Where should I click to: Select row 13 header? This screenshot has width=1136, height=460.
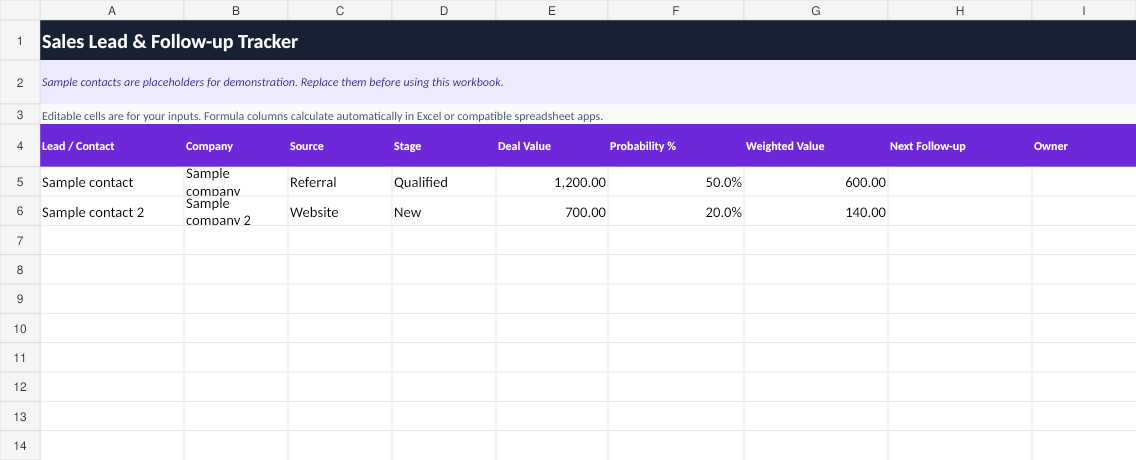pos(20,417)
